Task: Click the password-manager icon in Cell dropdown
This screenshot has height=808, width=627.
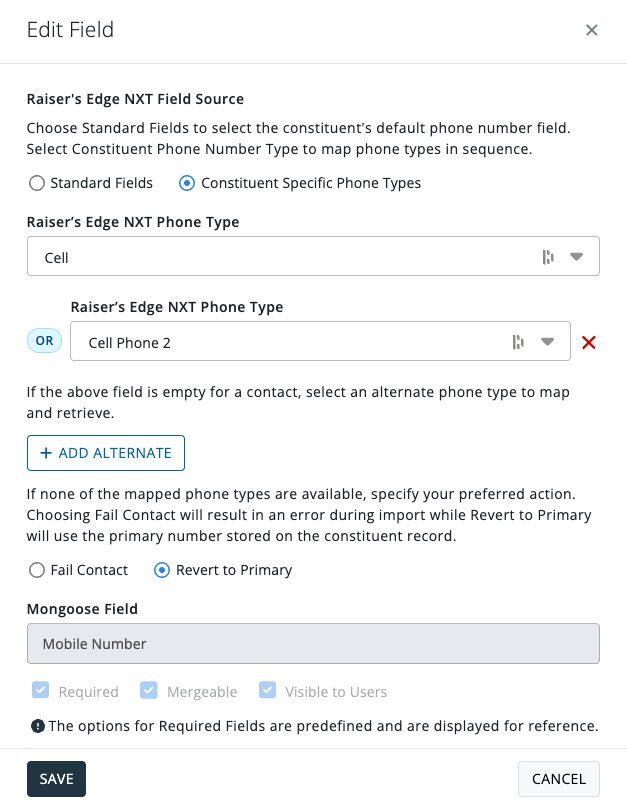Action: (x=548, y=257)
